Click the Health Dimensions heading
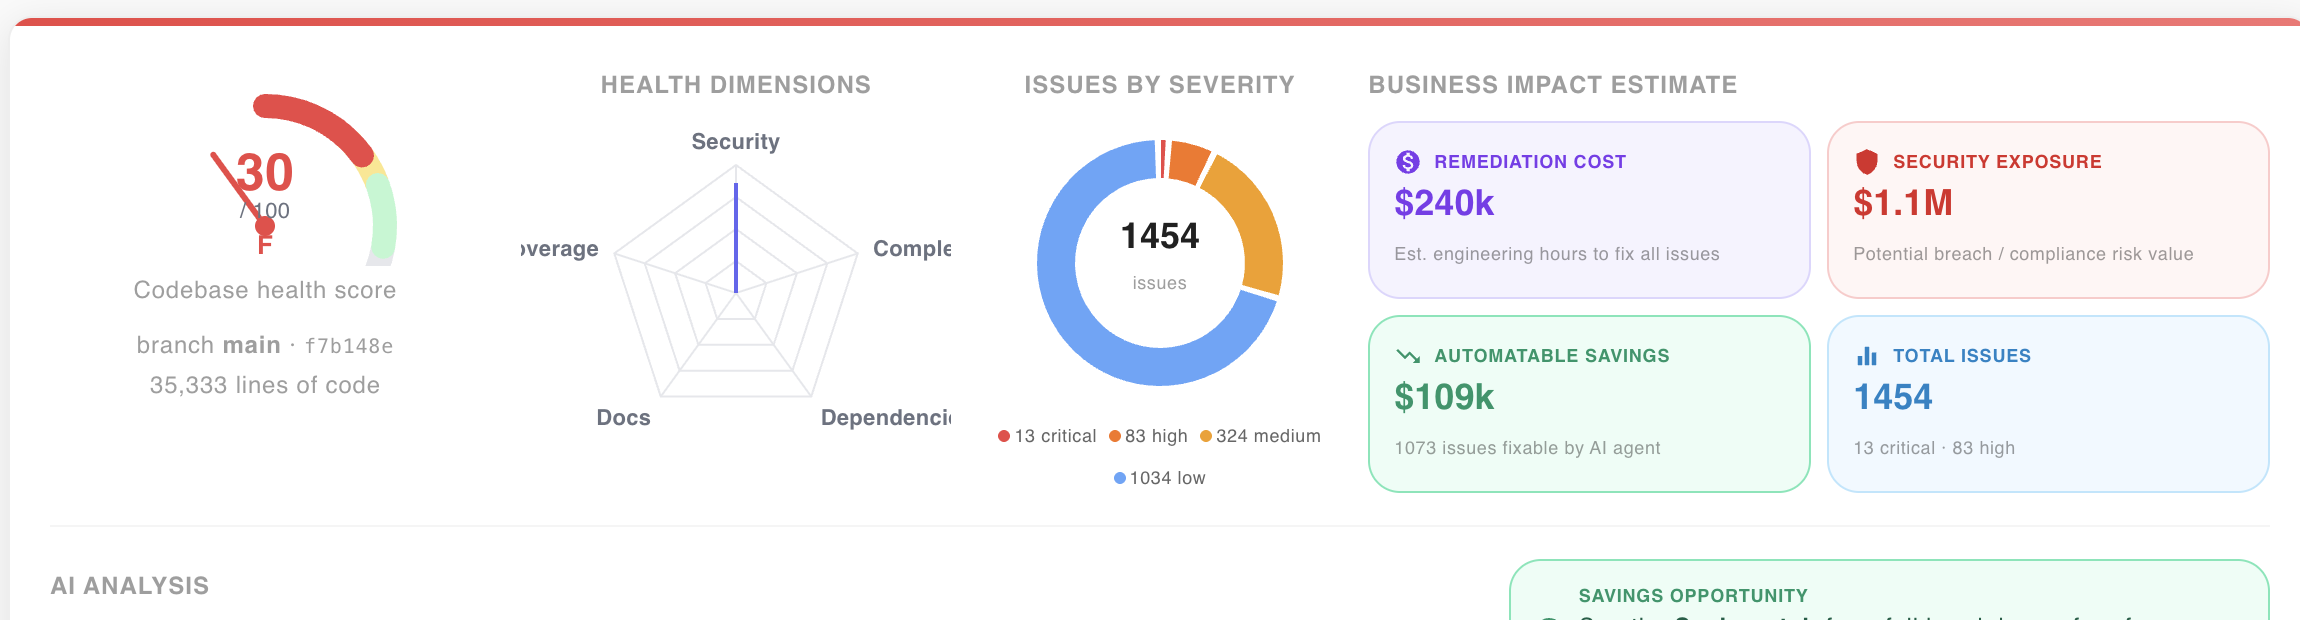 (x=735, y=85)
